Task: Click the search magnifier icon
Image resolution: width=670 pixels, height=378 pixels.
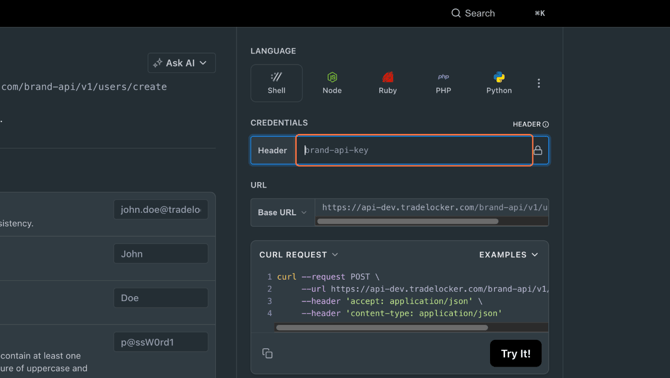Action: tap(456, 13)
